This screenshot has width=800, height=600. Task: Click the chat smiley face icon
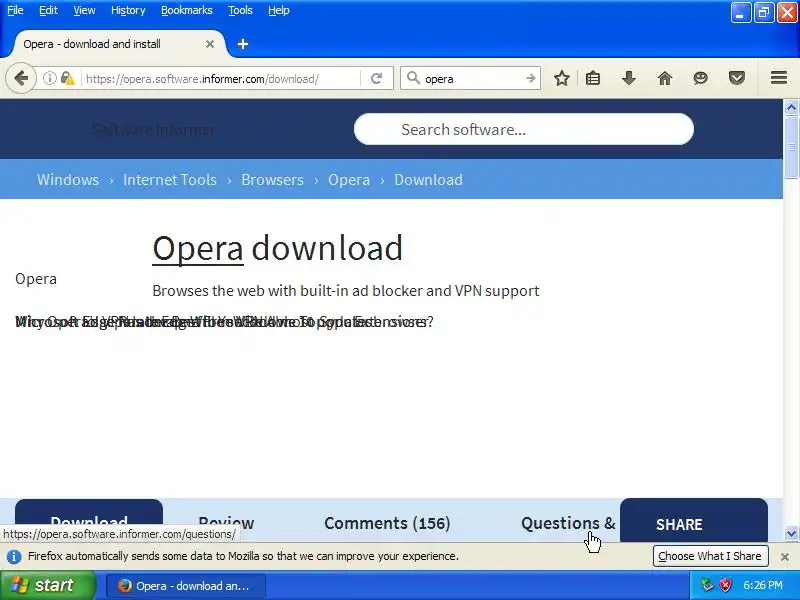pos(701,78)
